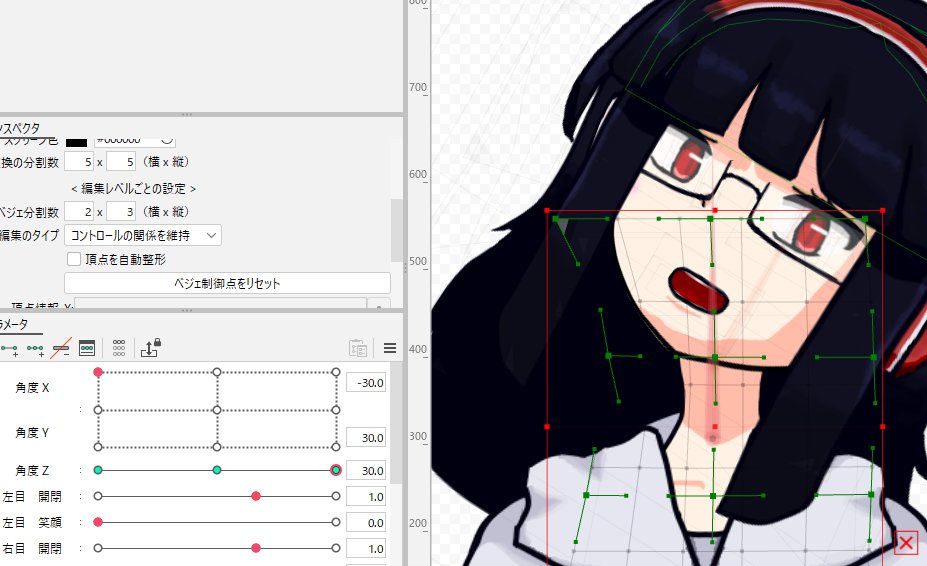Click the top-center red handle of warp bounding box
927x566 pixels.
tap(715, 210)
